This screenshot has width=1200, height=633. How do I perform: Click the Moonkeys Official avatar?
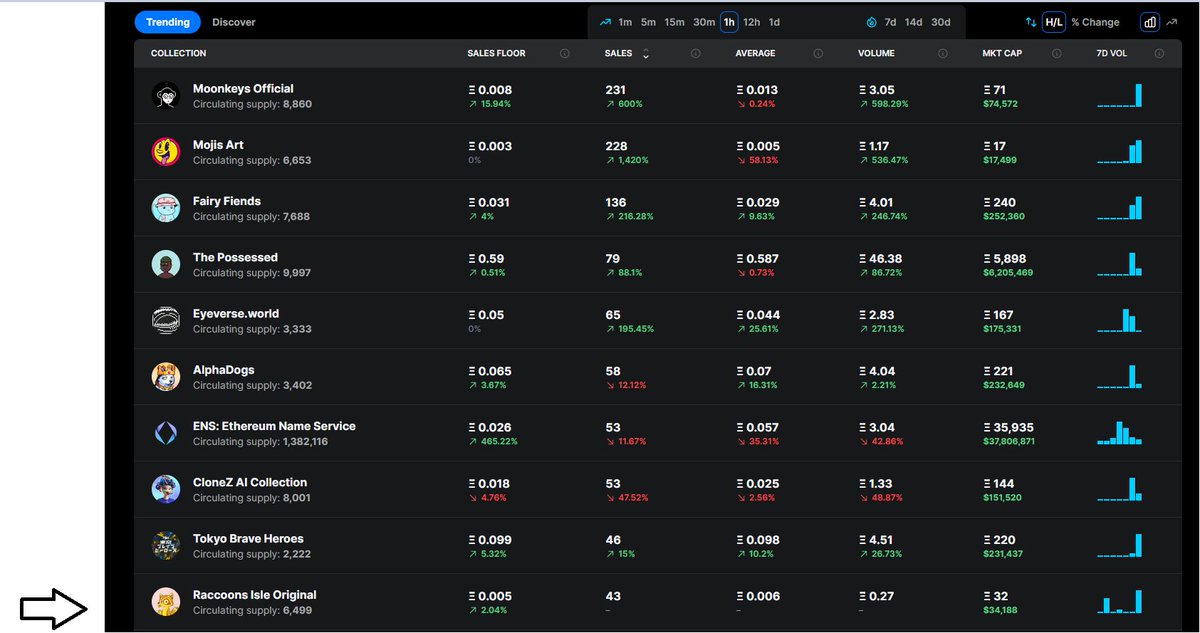tap(165, 96)
